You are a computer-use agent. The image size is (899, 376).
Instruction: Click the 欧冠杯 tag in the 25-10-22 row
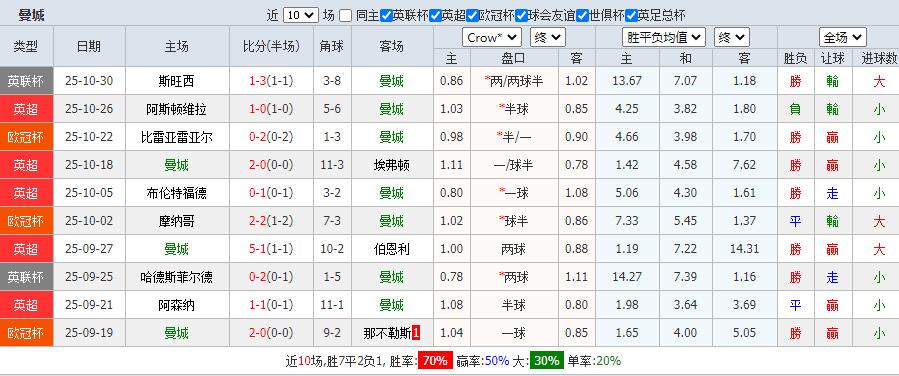point(26,137)
